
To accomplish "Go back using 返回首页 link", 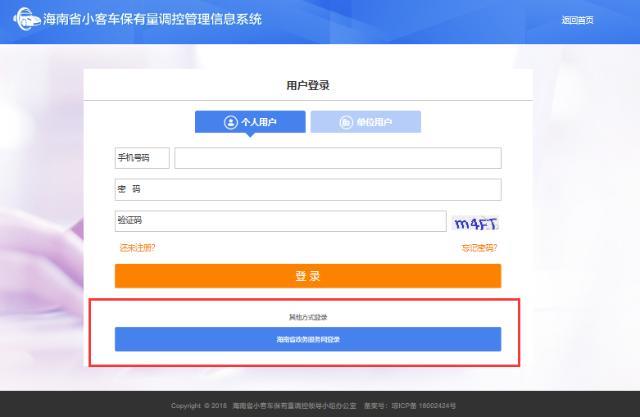I will (x=577, y=20).
